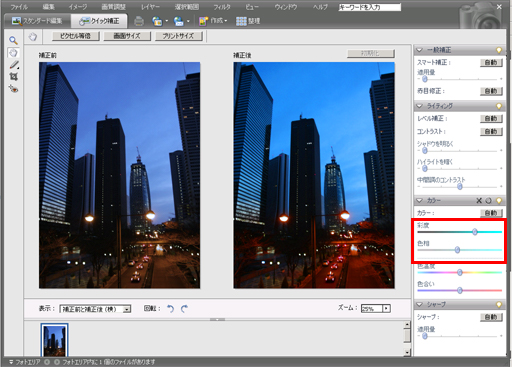Rotate photo right with clockwise arrow
512x367 pixels.
pos(184,309)
